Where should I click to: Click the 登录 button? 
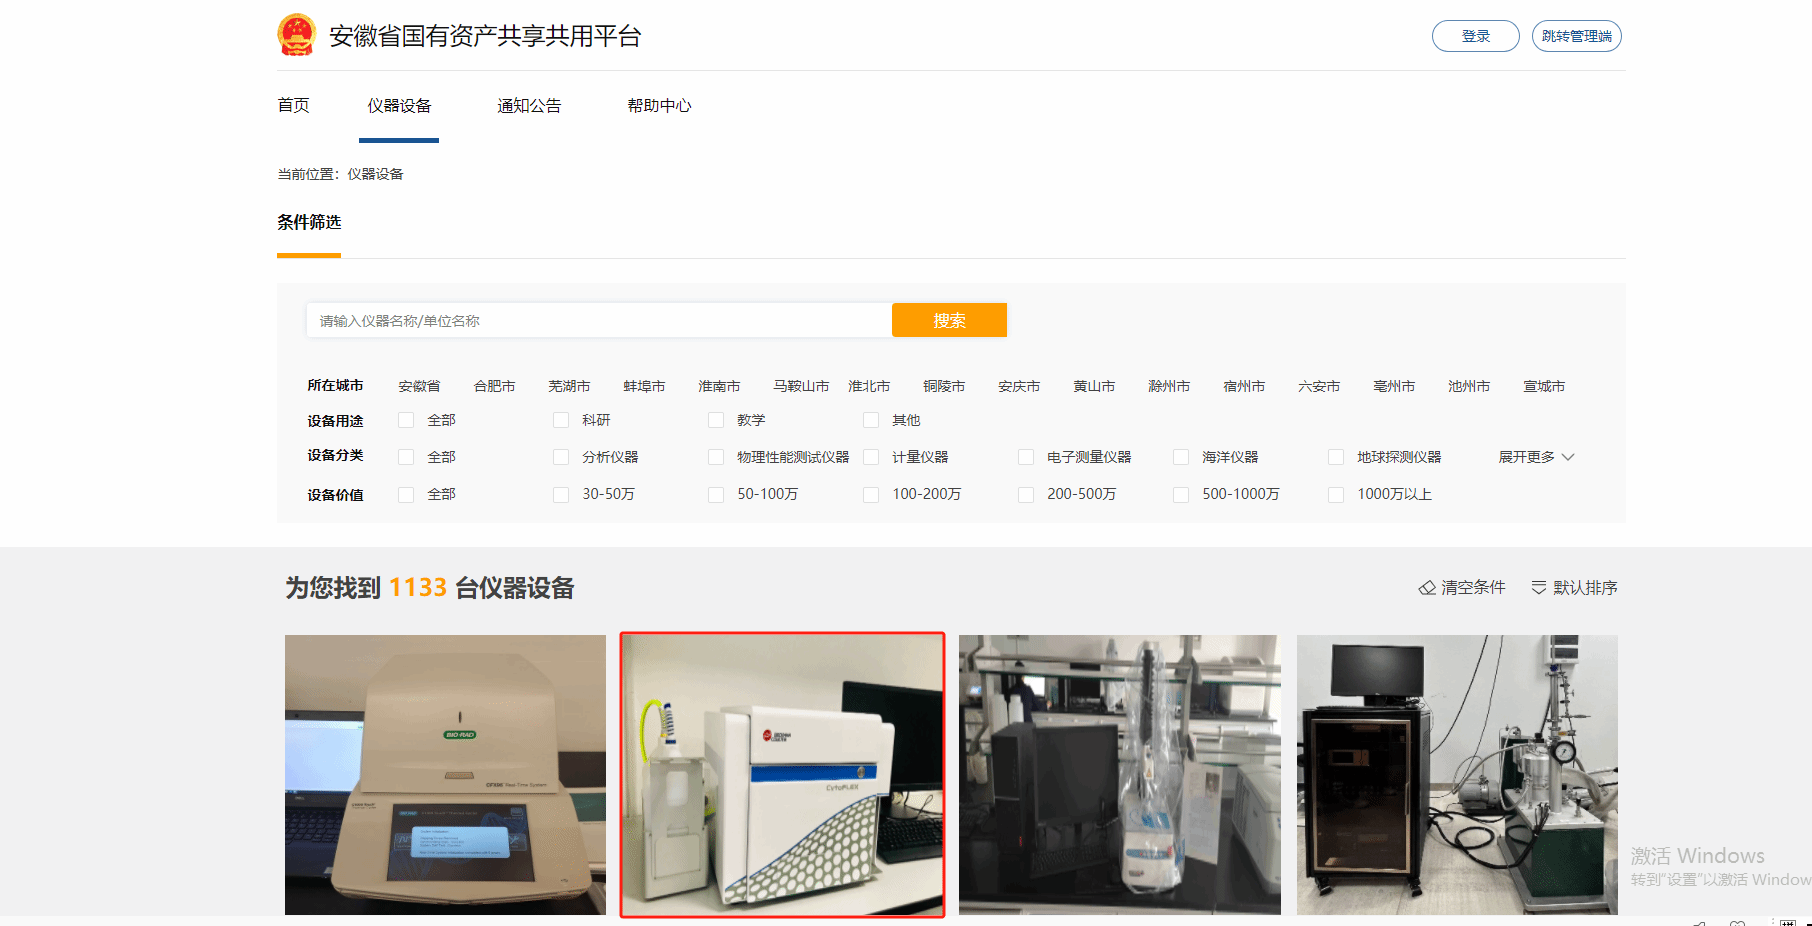click(x=1475, y=36)
